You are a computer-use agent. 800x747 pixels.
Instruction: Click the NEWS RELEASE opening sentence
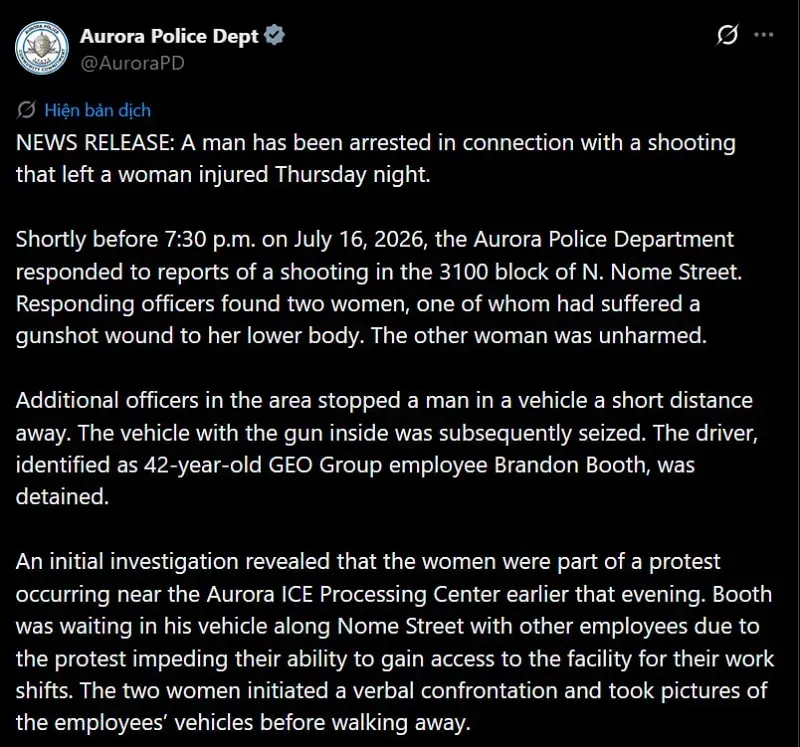click(x=376, y=158)
